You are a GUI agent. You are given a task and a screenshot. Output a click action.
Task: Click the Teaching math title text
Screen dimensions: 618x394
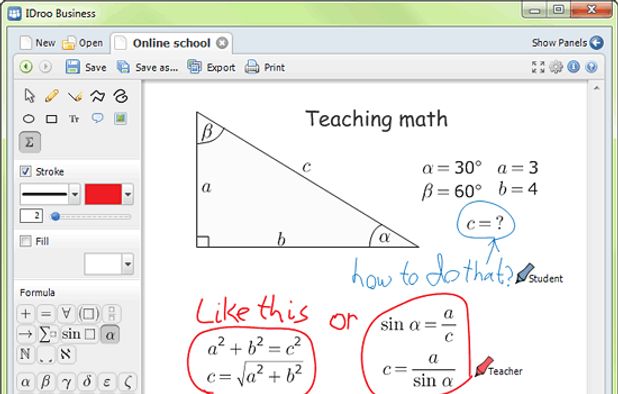(376, 119)
